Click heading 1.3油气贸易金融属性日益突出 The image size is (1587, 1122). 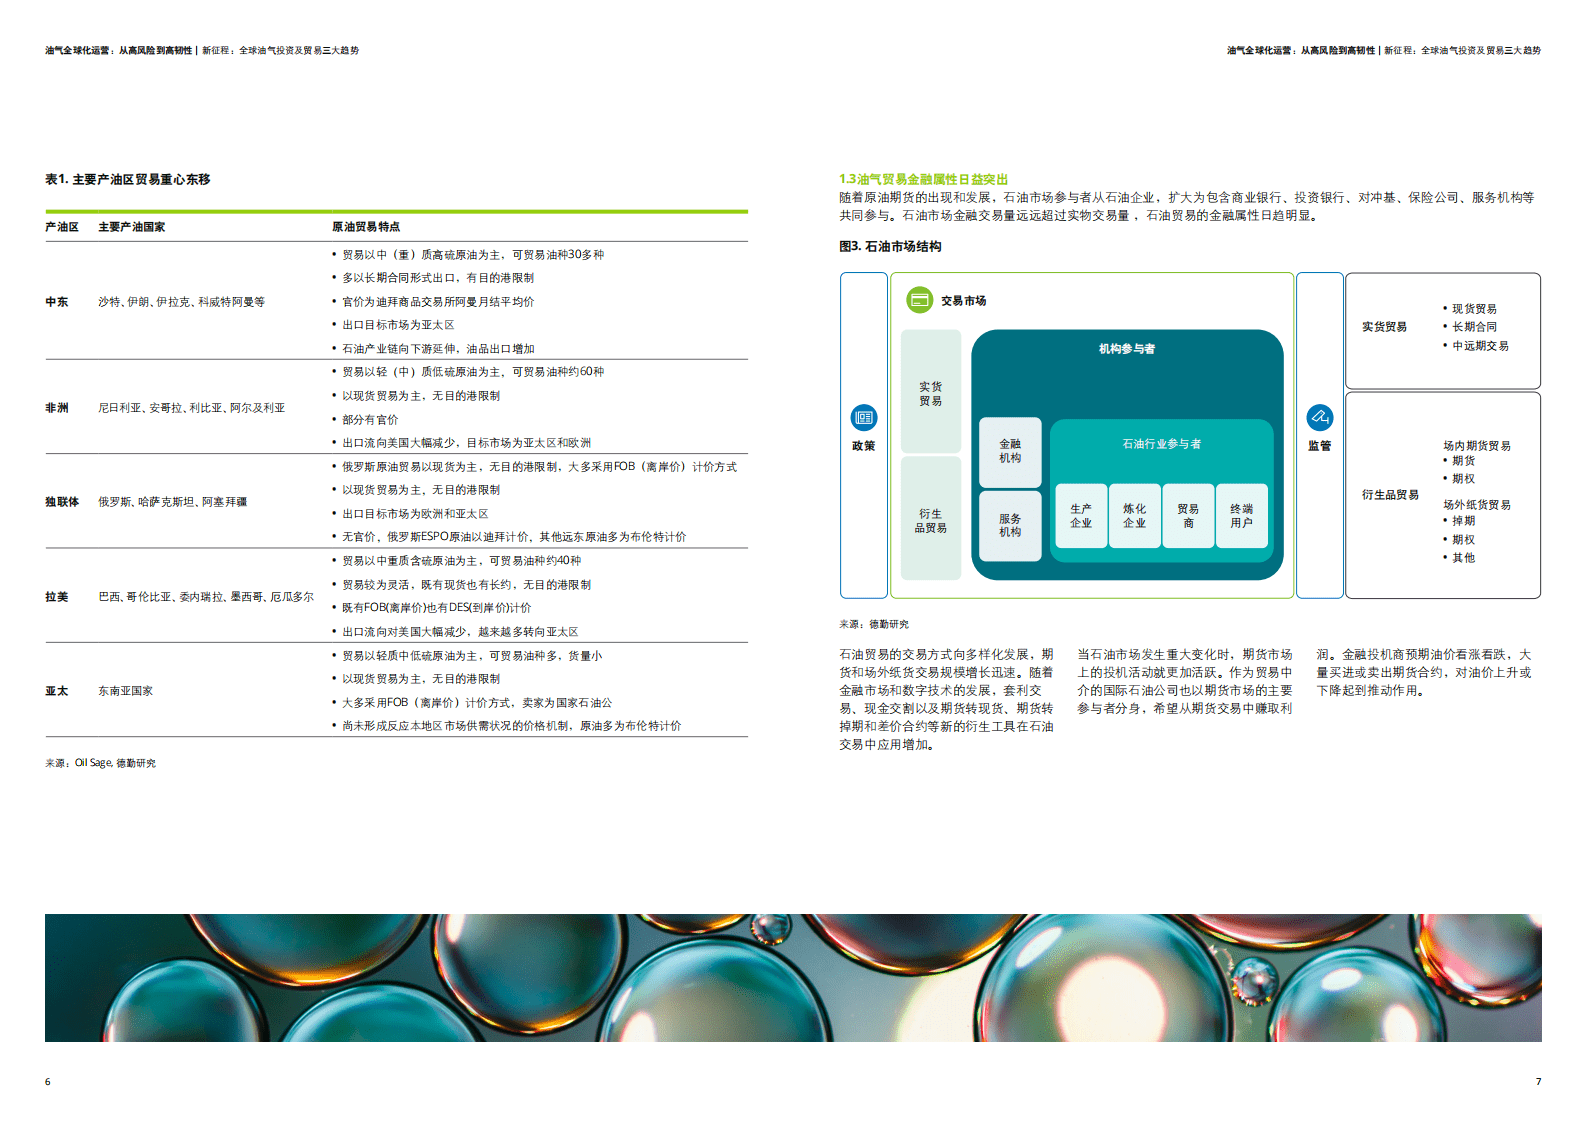click(x=923, y=180)
